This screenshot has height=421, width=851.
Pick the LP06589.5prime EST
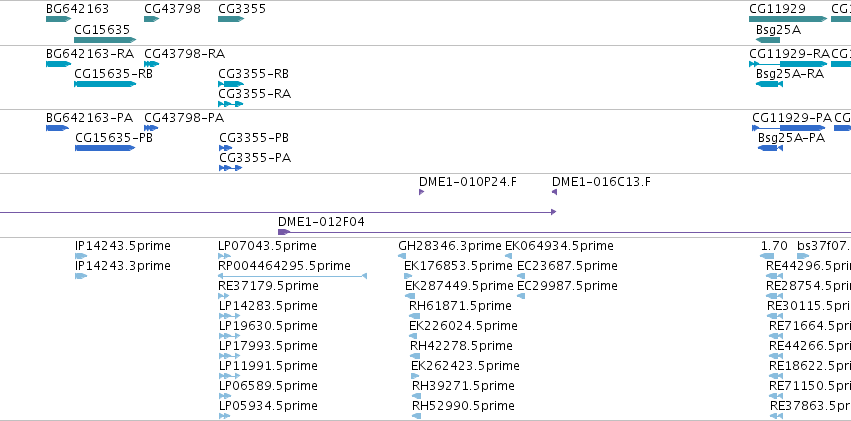pyautogui.click(x=225, y=397)
